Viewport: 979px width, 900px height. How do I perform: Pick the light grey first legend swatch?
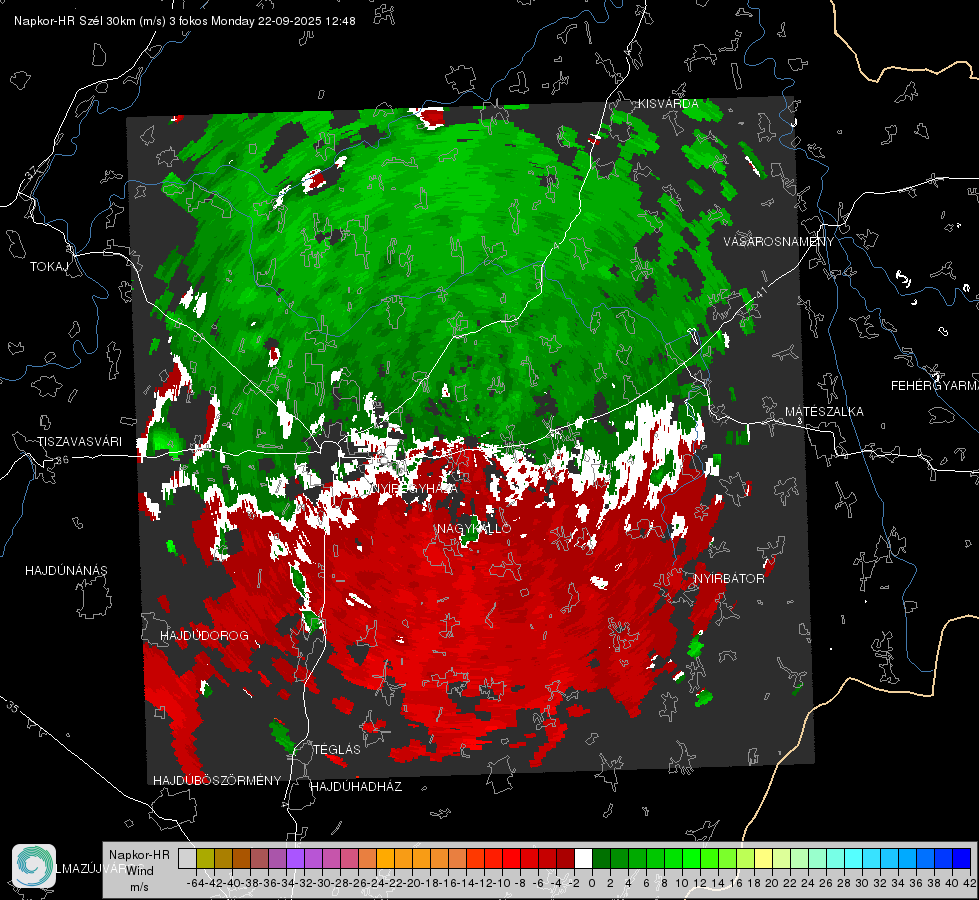pyautogui.click(x=187, y=858)
